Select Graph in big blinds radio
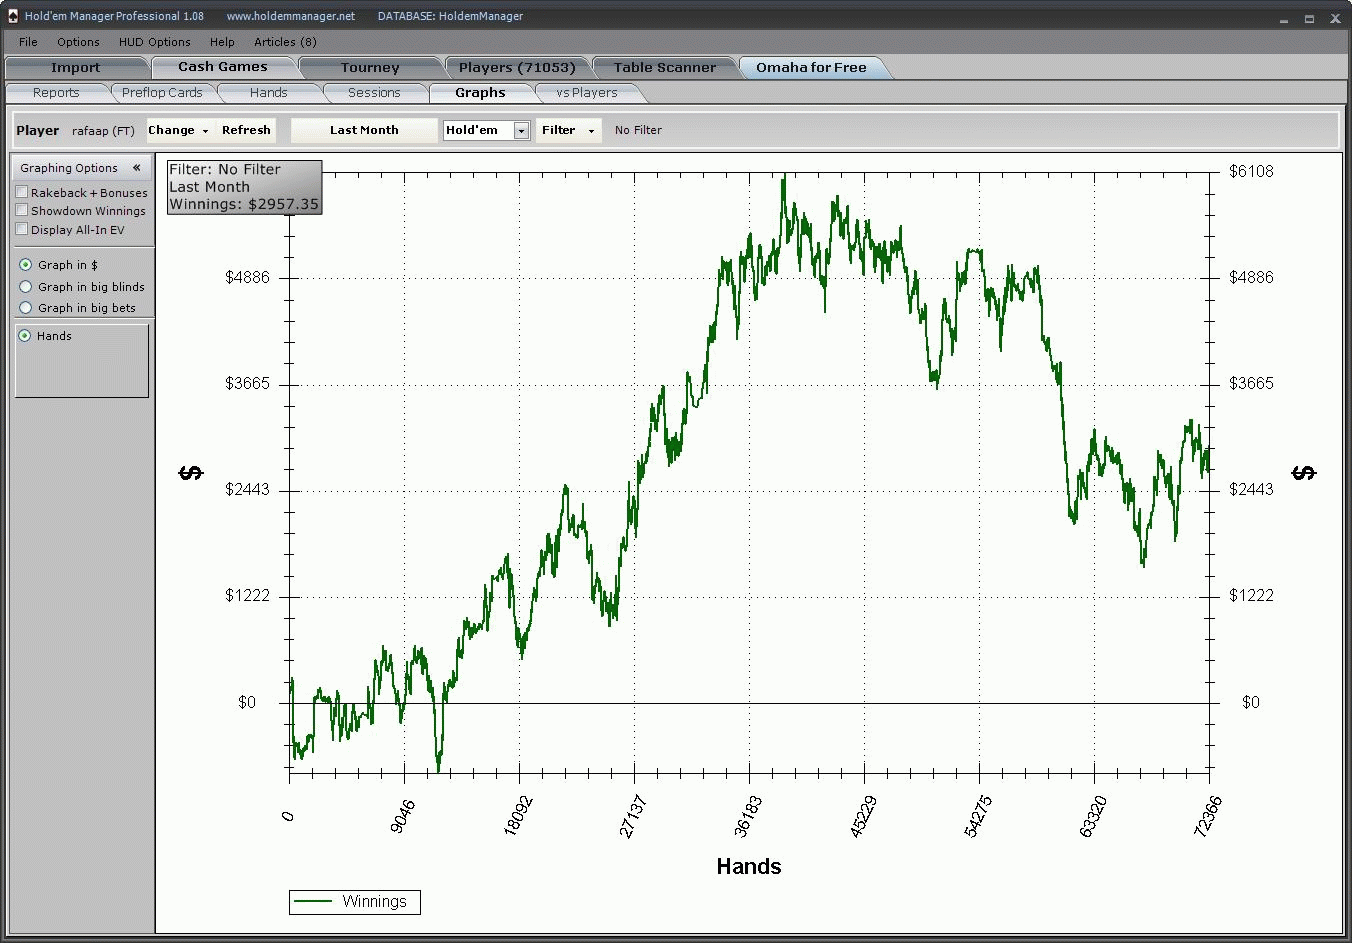 [x=26, y=287]
